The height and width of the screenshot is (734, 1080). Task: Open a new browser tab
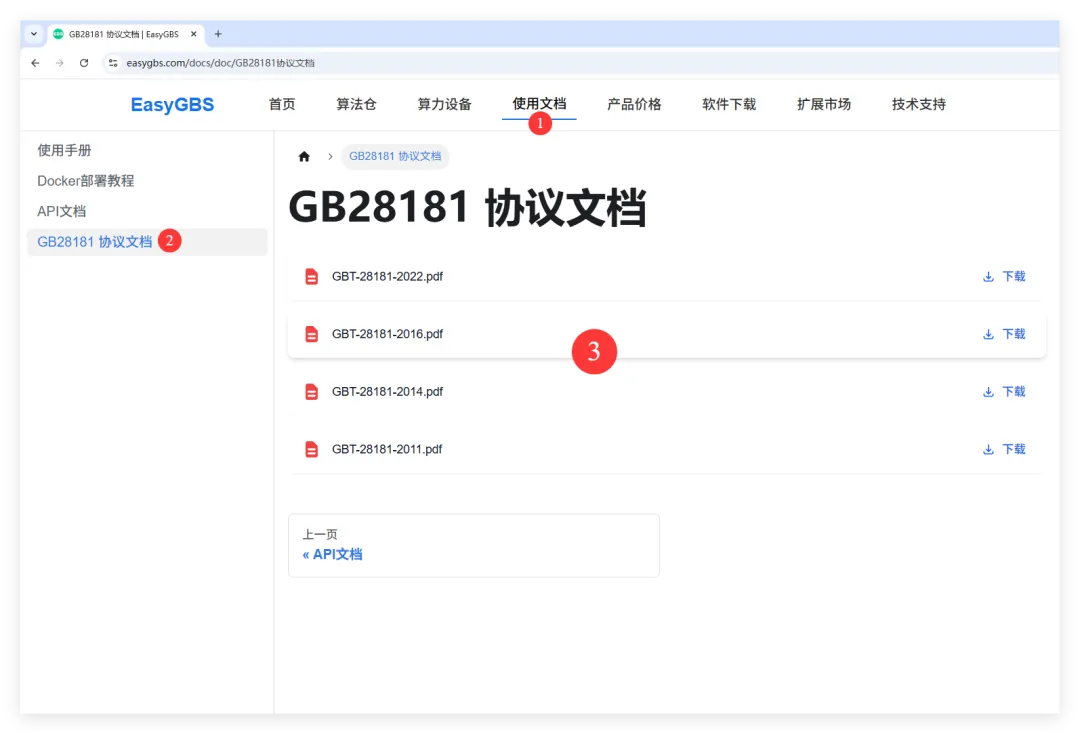[218, 34]
